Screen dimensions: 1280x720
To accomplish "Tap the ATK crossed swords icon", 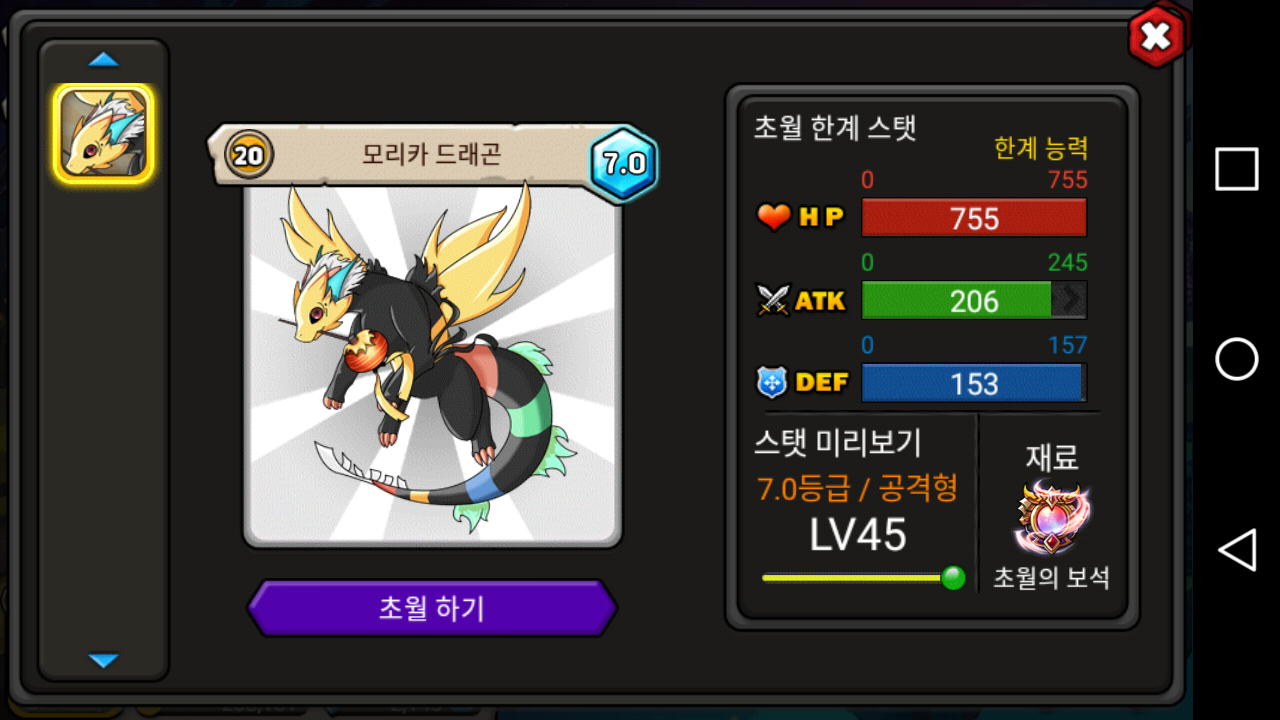I will click(x=773, y=300).
